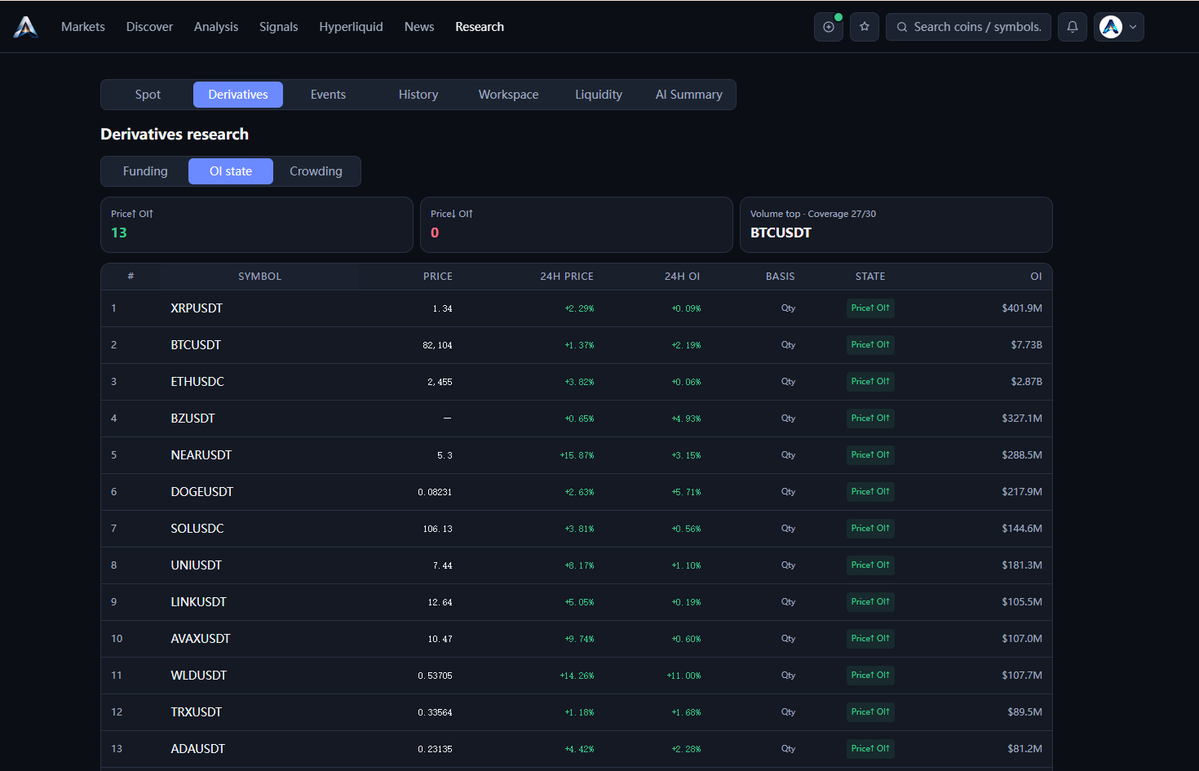
Task: Open the BTCUSDT row in the table
Action: point(577,345)
